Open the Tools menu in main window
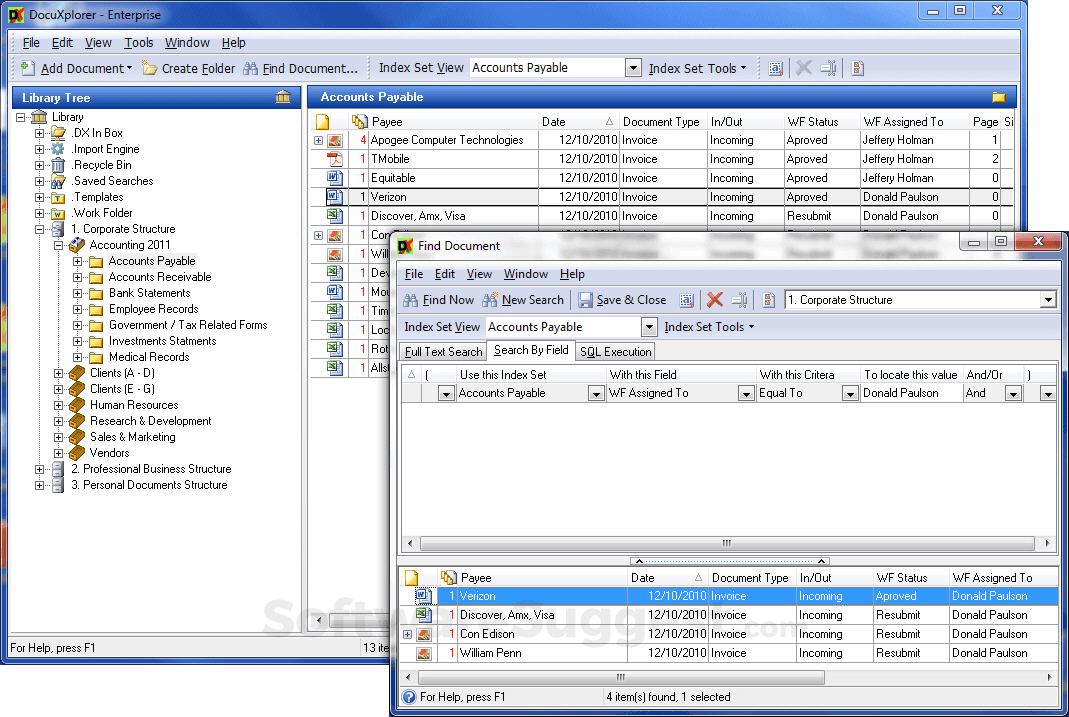1069x717 pixels. pos(139,43)
